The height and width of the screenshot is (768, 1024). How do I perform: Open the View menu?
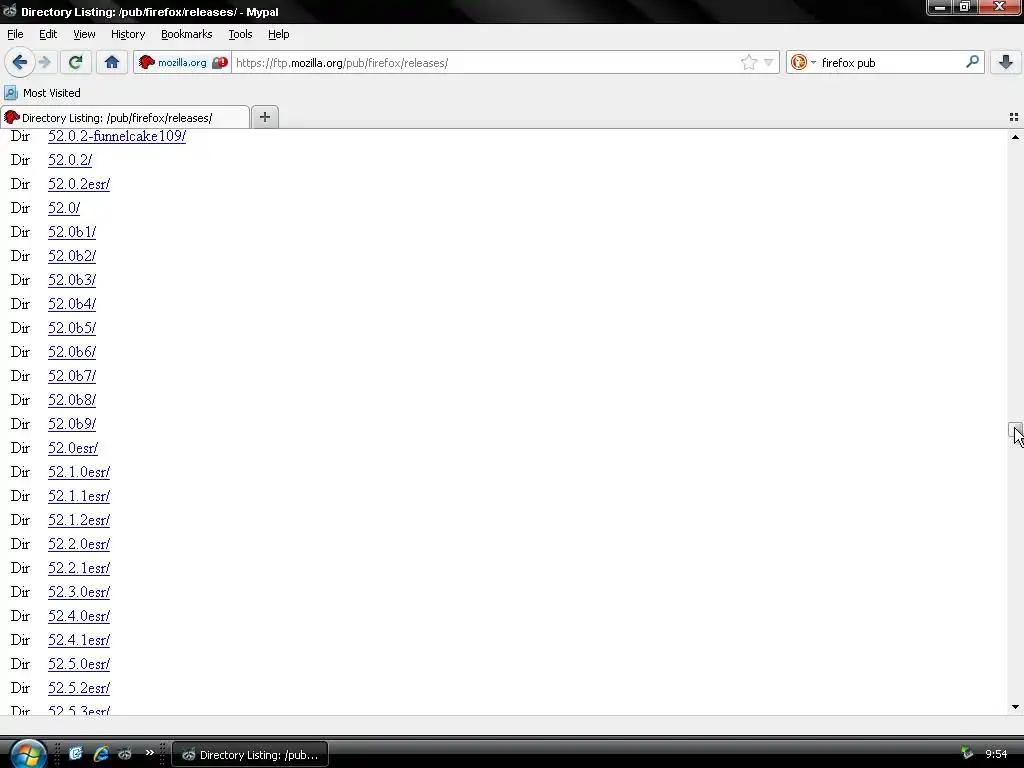tap(84, 34)
